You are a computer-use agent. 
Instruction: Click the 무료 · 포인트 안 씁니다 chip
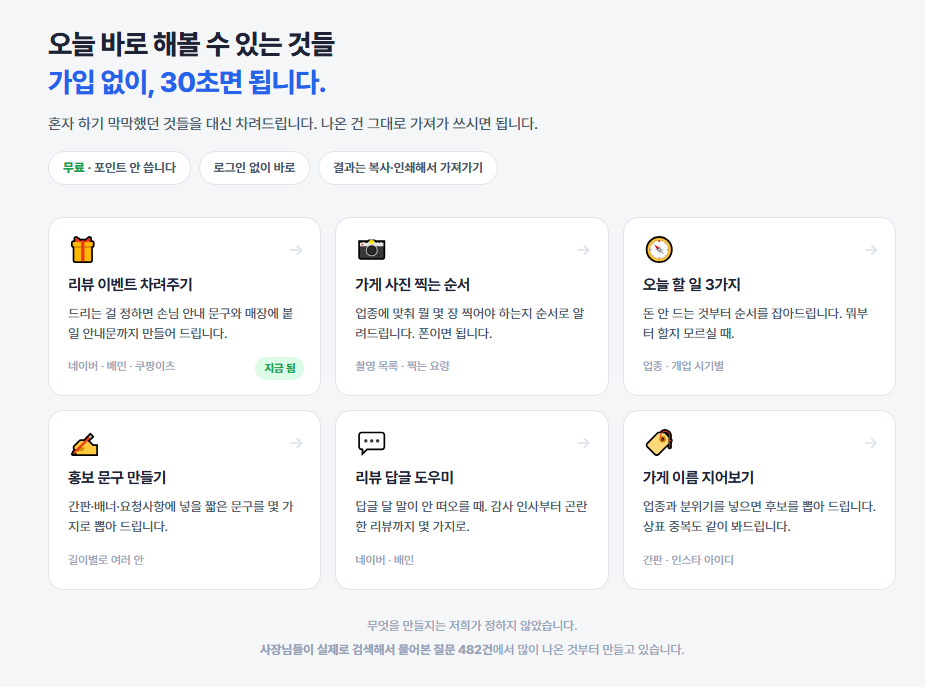(x=119, y=168)
